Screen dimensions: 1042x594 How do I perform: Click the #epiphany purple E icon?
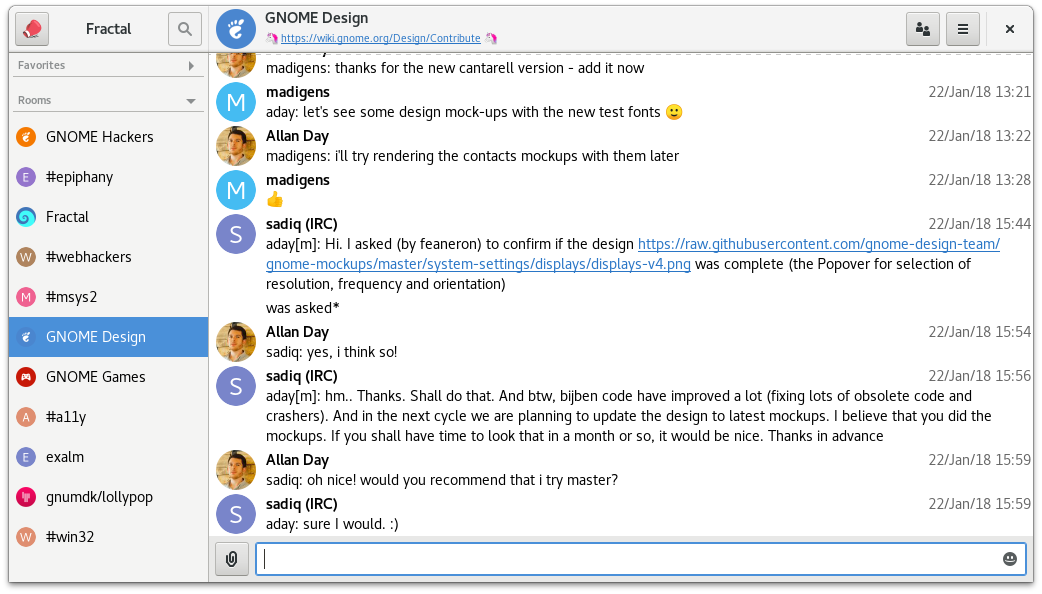(26, 177)
